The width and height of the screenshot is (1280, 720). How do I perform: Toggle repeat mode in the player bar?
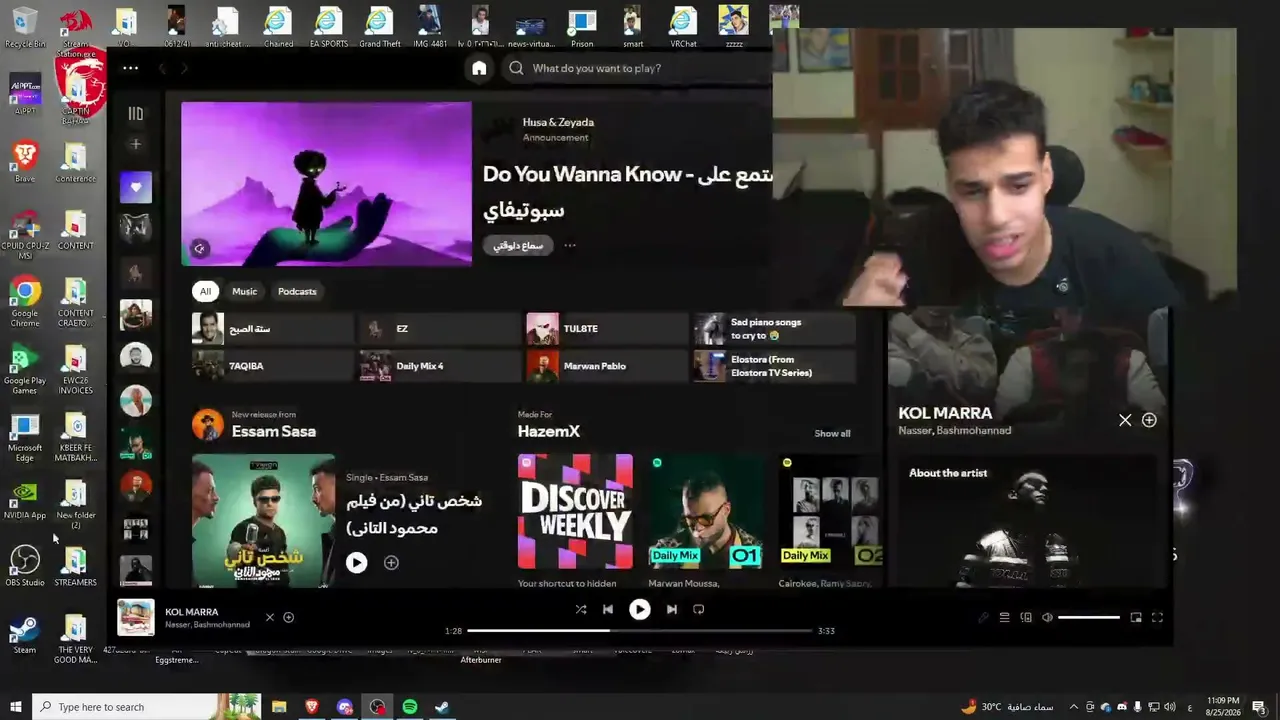[698, 609]
